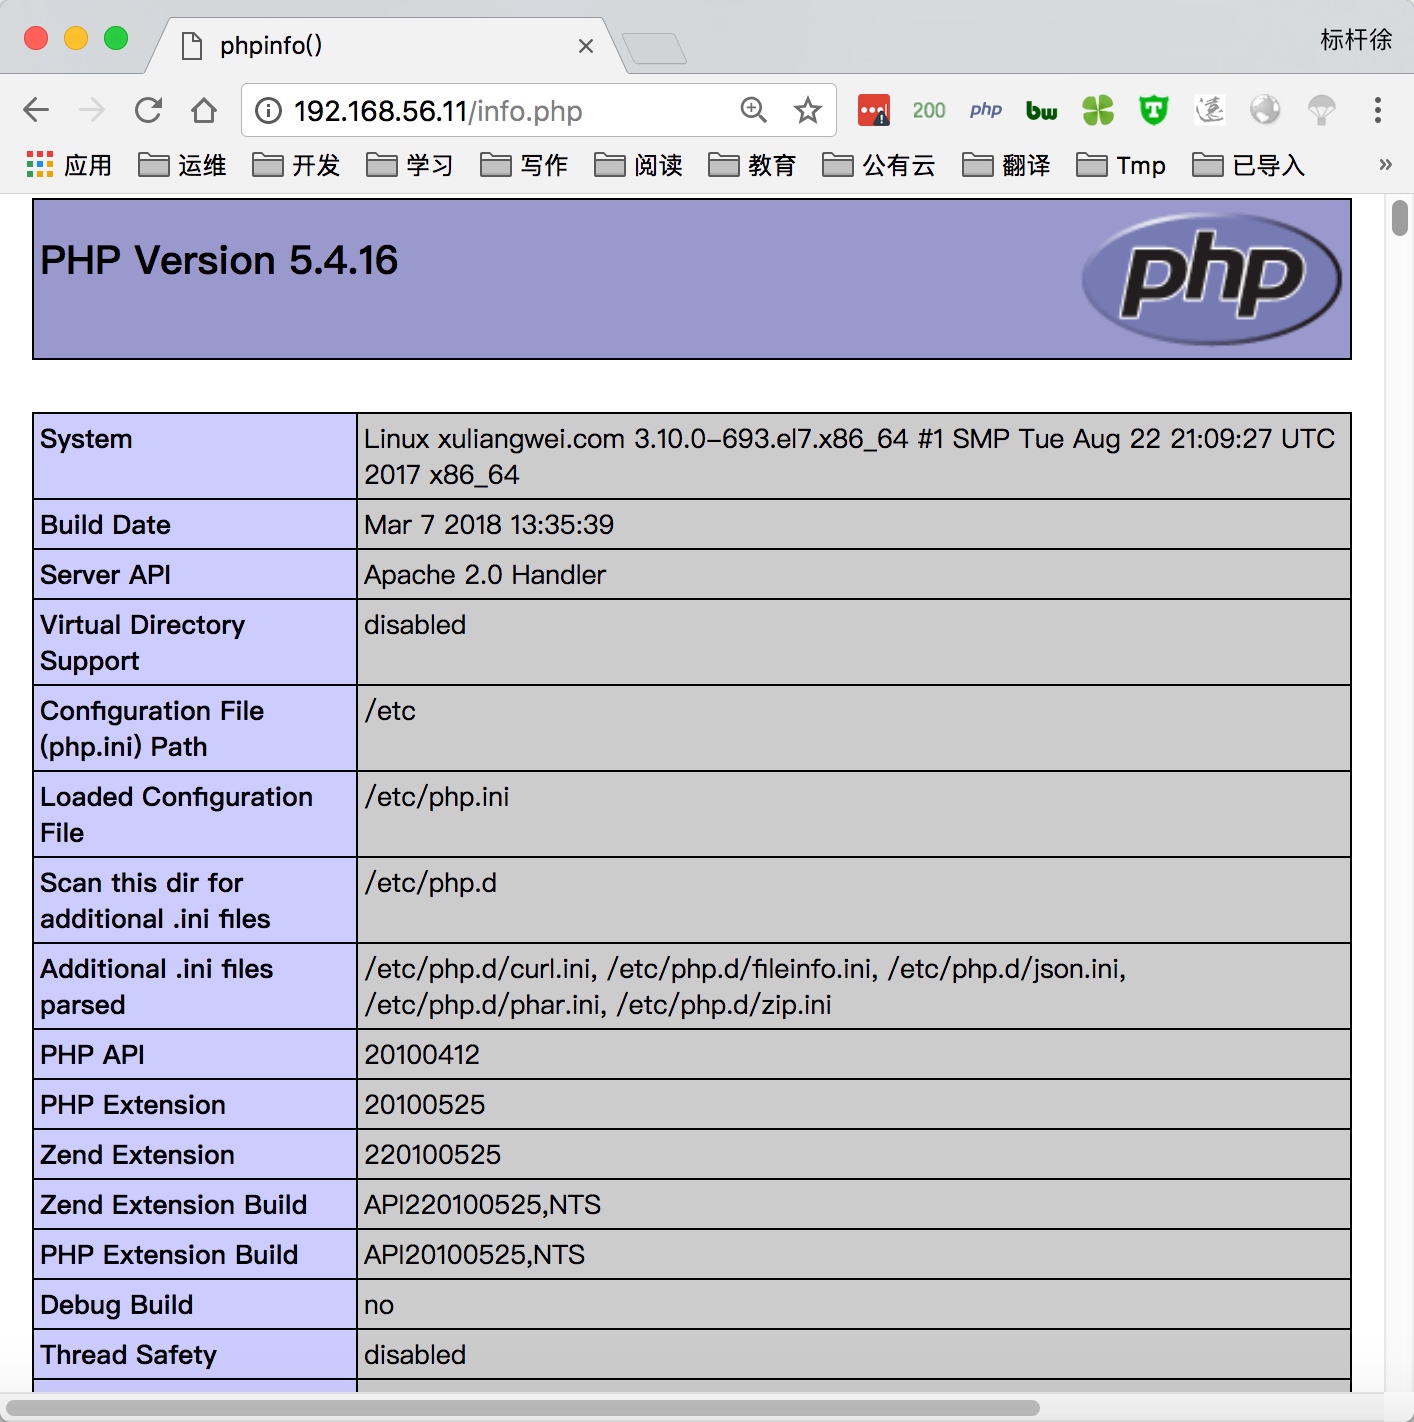Click the Additional .ini files parsed label
The height and width of the screenshot is (1422, 1414).
156,987
